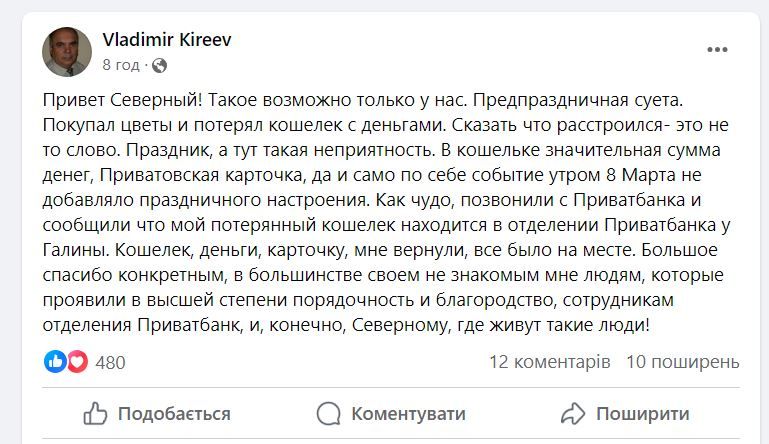Open the "10 поширень" shares list
Screen dimensions: 769x444
pyautogui.click(x=683, y=361)
